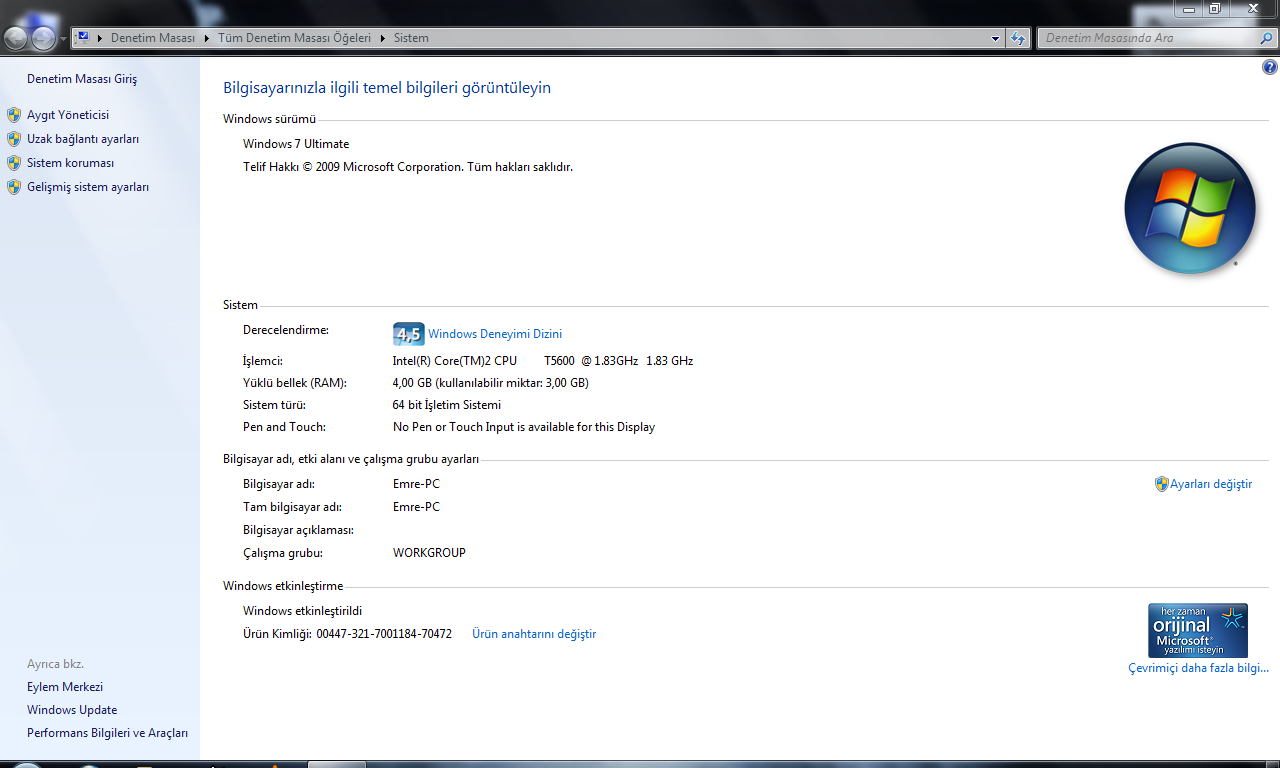Screen dimensions: 1280x768
Task: Open the recent pages dropdown beside Forward
Action: [x=63, y=39]
